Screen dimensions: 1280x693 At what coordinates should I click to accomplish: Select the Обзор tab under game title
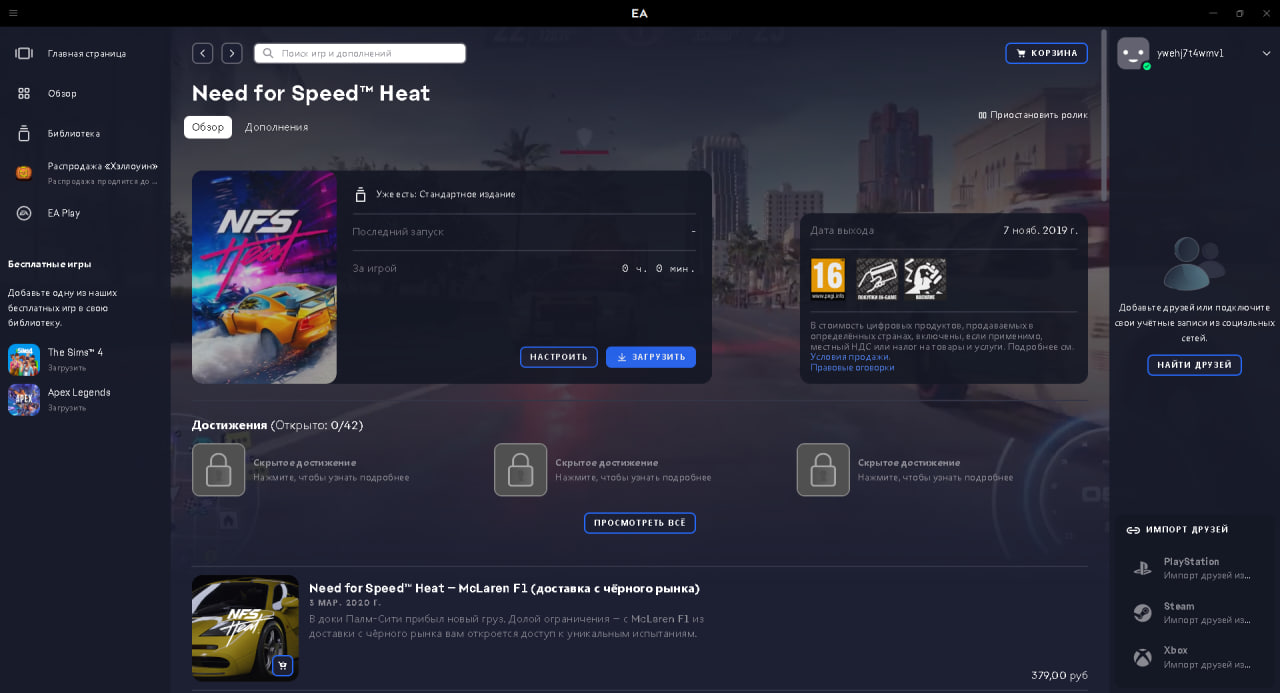[208, 127]
